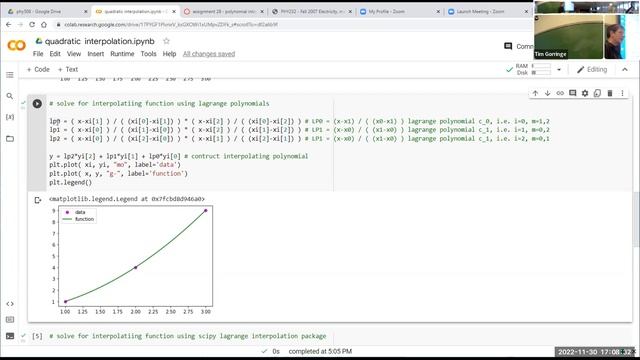Close the quadratic interpolation browser tab

pyautogui.click(x=174, y=12)
